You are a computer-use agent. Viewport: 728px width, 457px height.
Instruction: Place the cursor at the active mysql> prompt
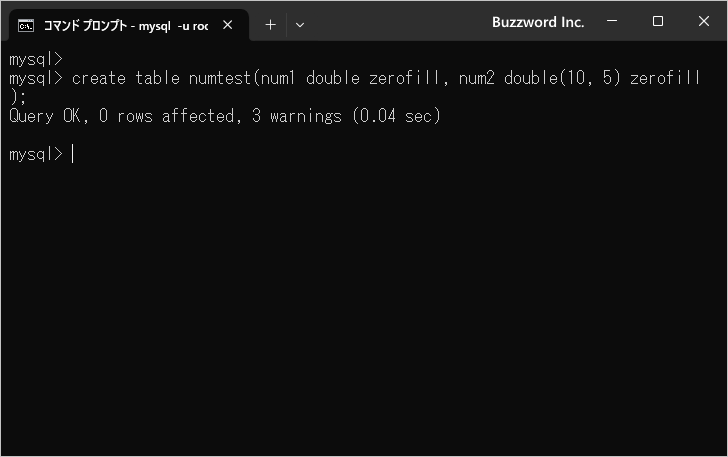click(x=73, y=154)
